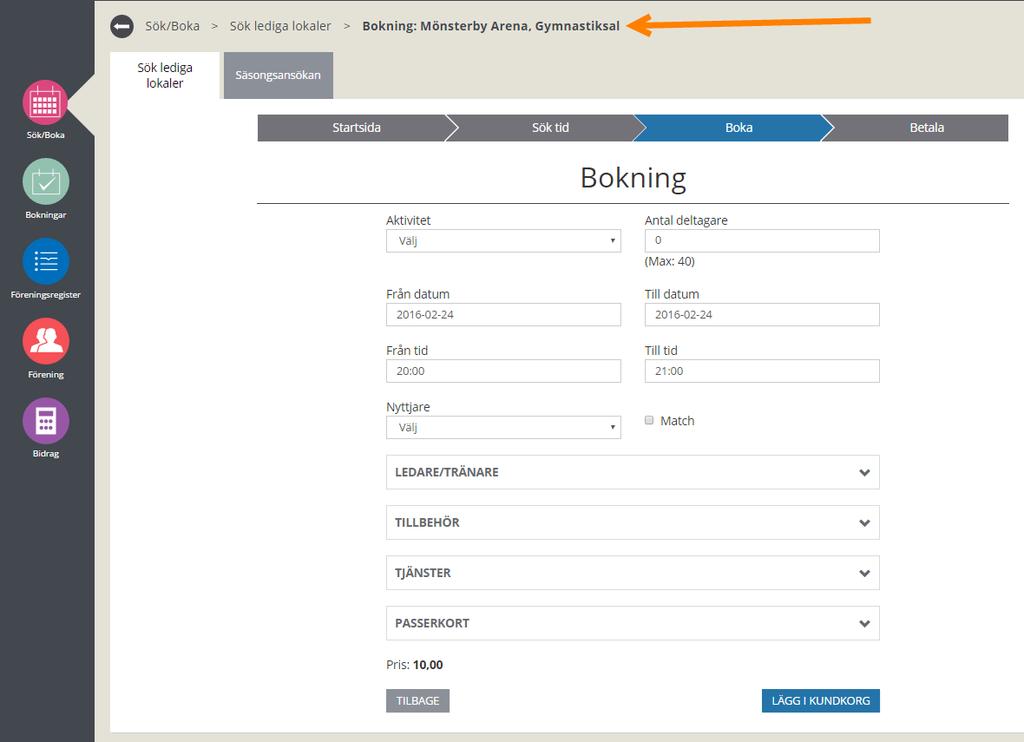
Task: Click the Sök/Boka breadcrumb link
Action: (x=172, y=26)
